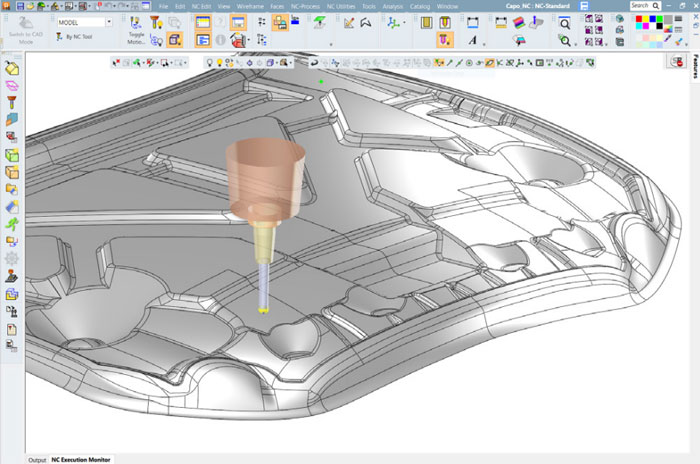Toggle the highlighted stock-layers icon
Screen dimensions: 700x464
point(280,22)
